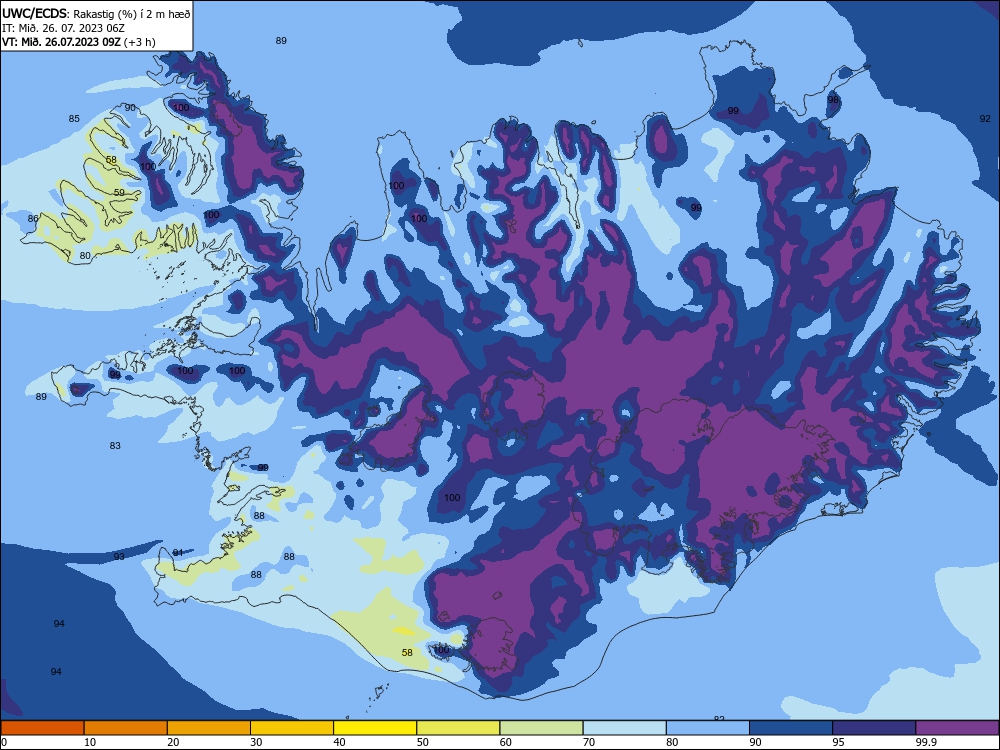Click the '30' tick label on the color scale
This screenshot has width=1000, height=750.
(256, 742)
